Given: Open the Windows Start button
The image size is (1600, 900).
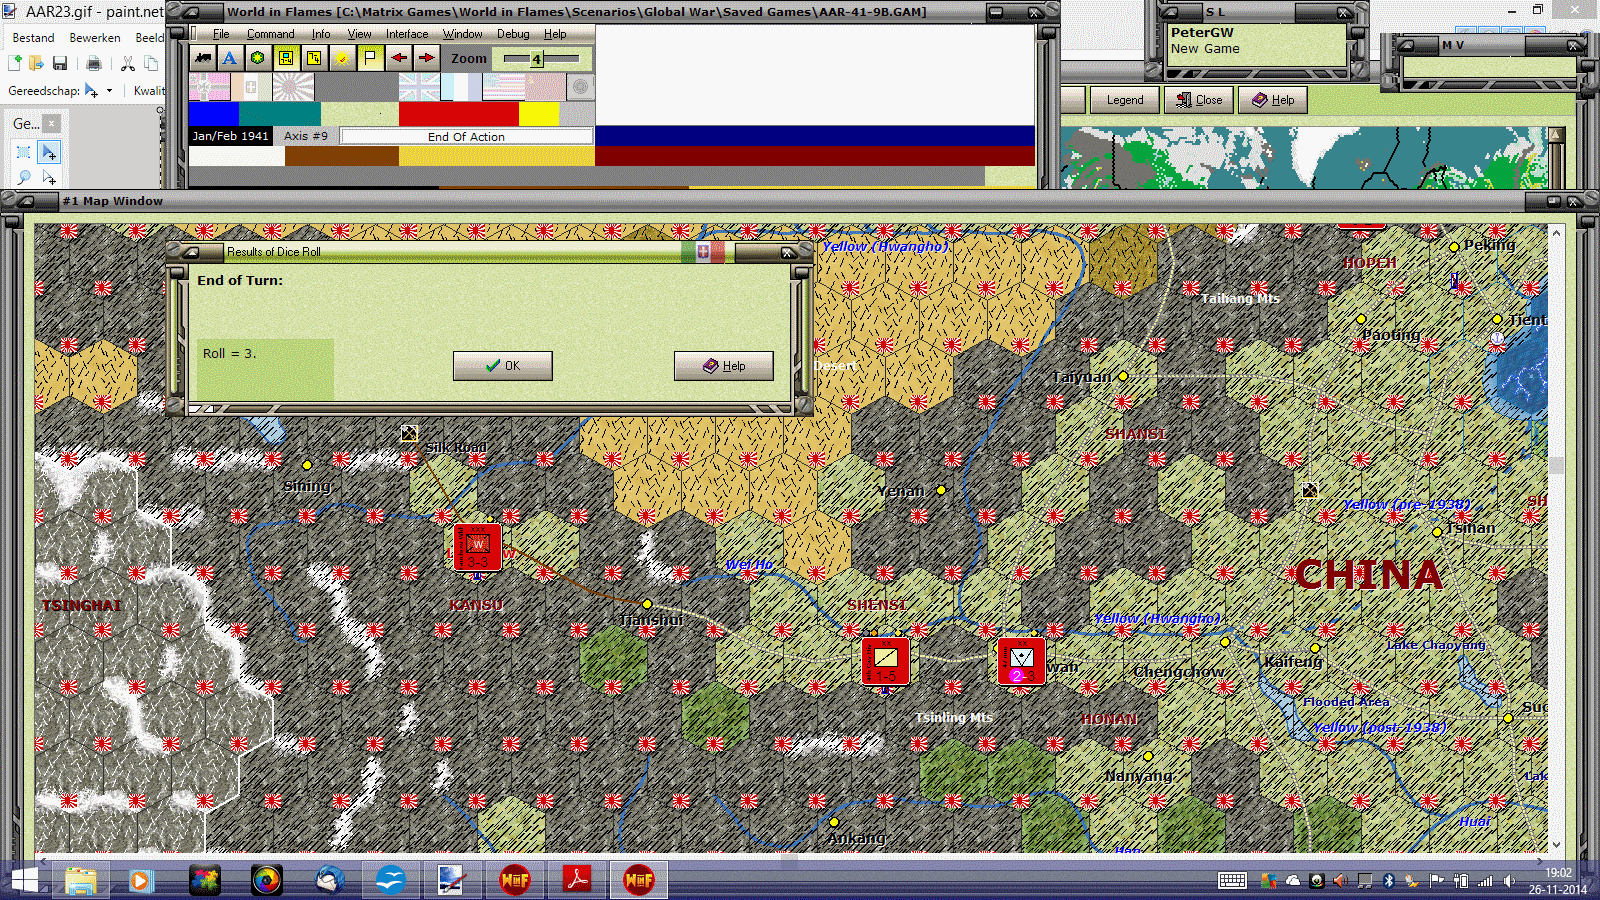Looking at the screenshot, I should point(24,881).
